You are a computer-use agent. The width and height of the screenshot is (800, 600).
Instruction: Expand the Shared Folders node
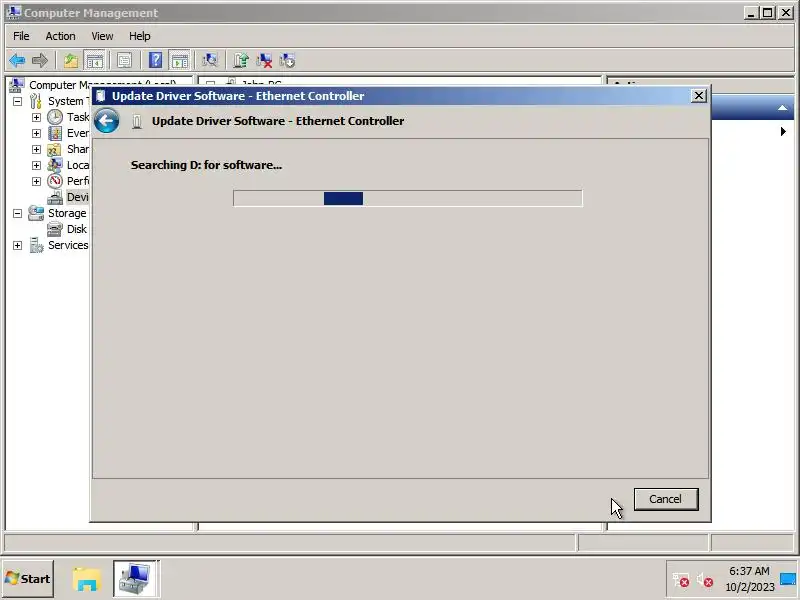point(36,149)
